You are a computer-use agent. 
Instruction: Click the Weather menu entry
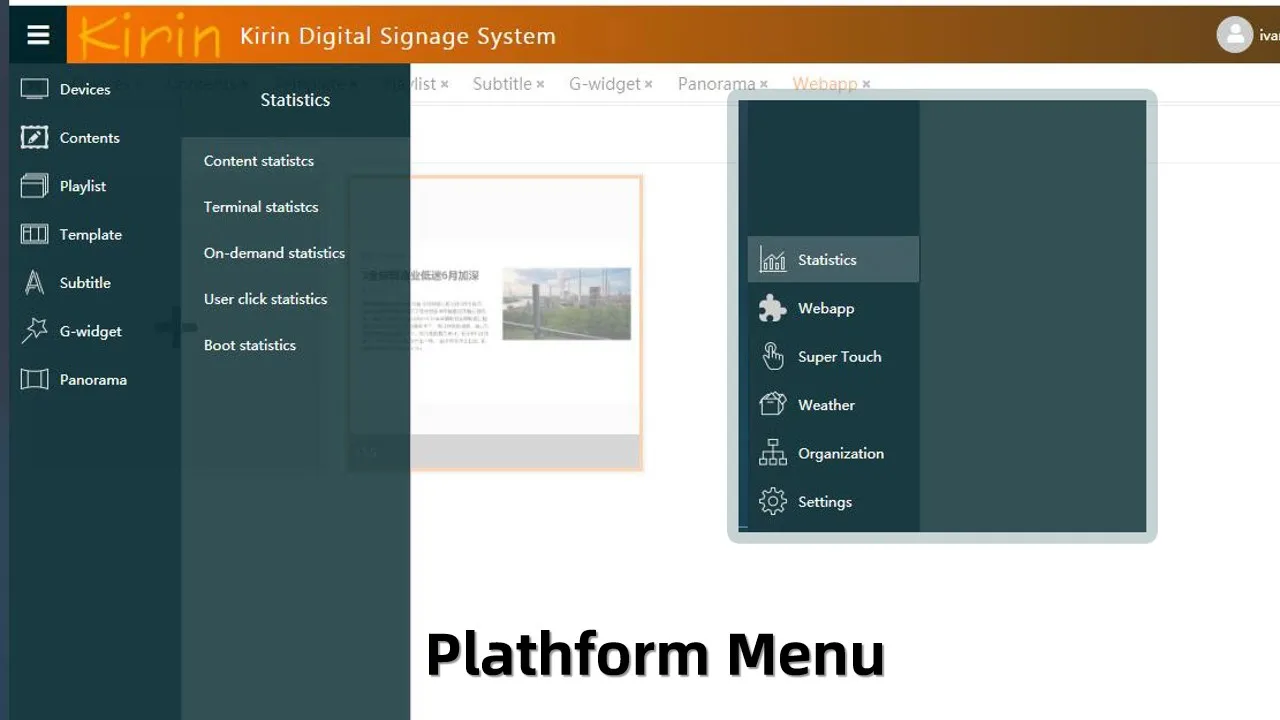click(826, 405)
